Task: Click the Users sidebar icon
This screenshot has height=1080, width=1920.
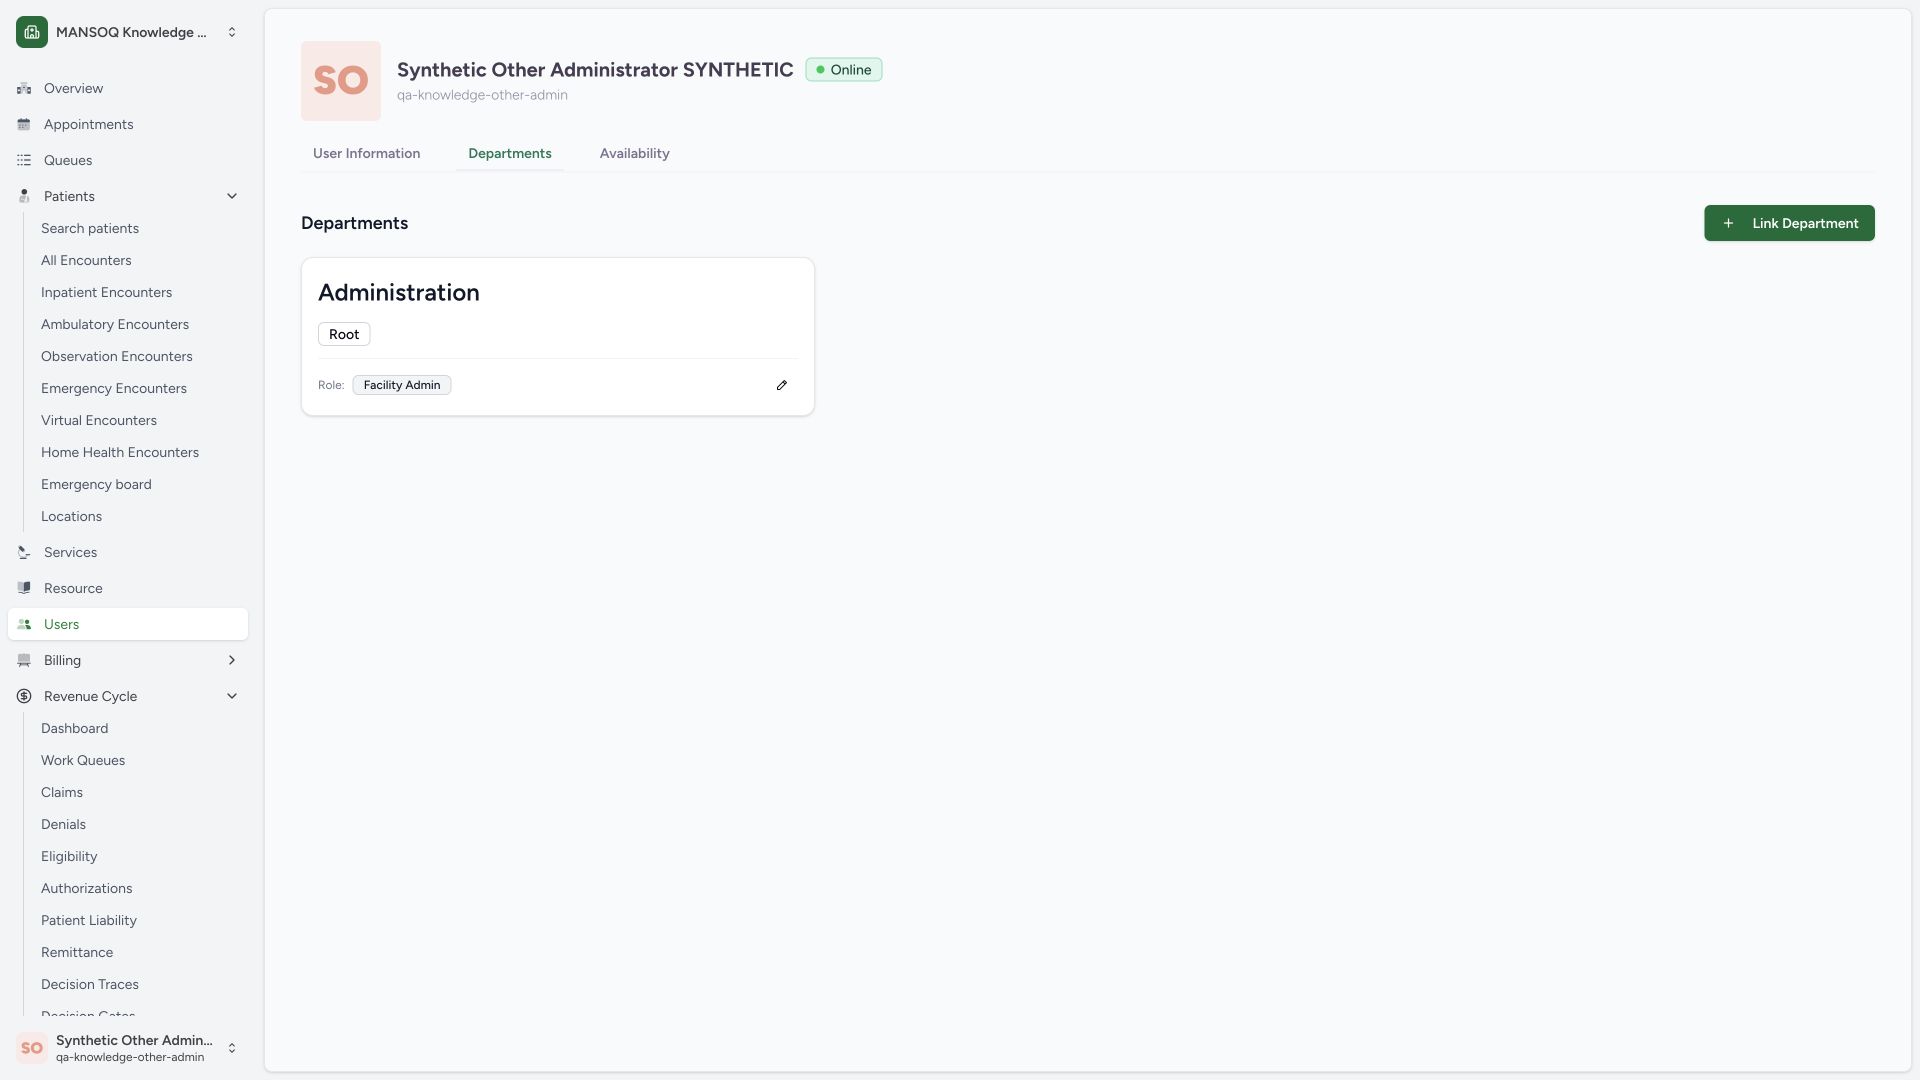Action: point(24,625)
